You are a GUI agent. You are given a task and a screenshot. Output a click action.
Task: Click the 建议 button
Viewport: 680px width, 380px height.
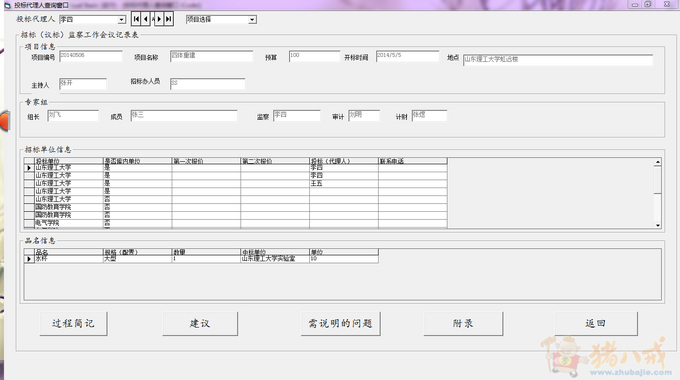pos(200,324)
